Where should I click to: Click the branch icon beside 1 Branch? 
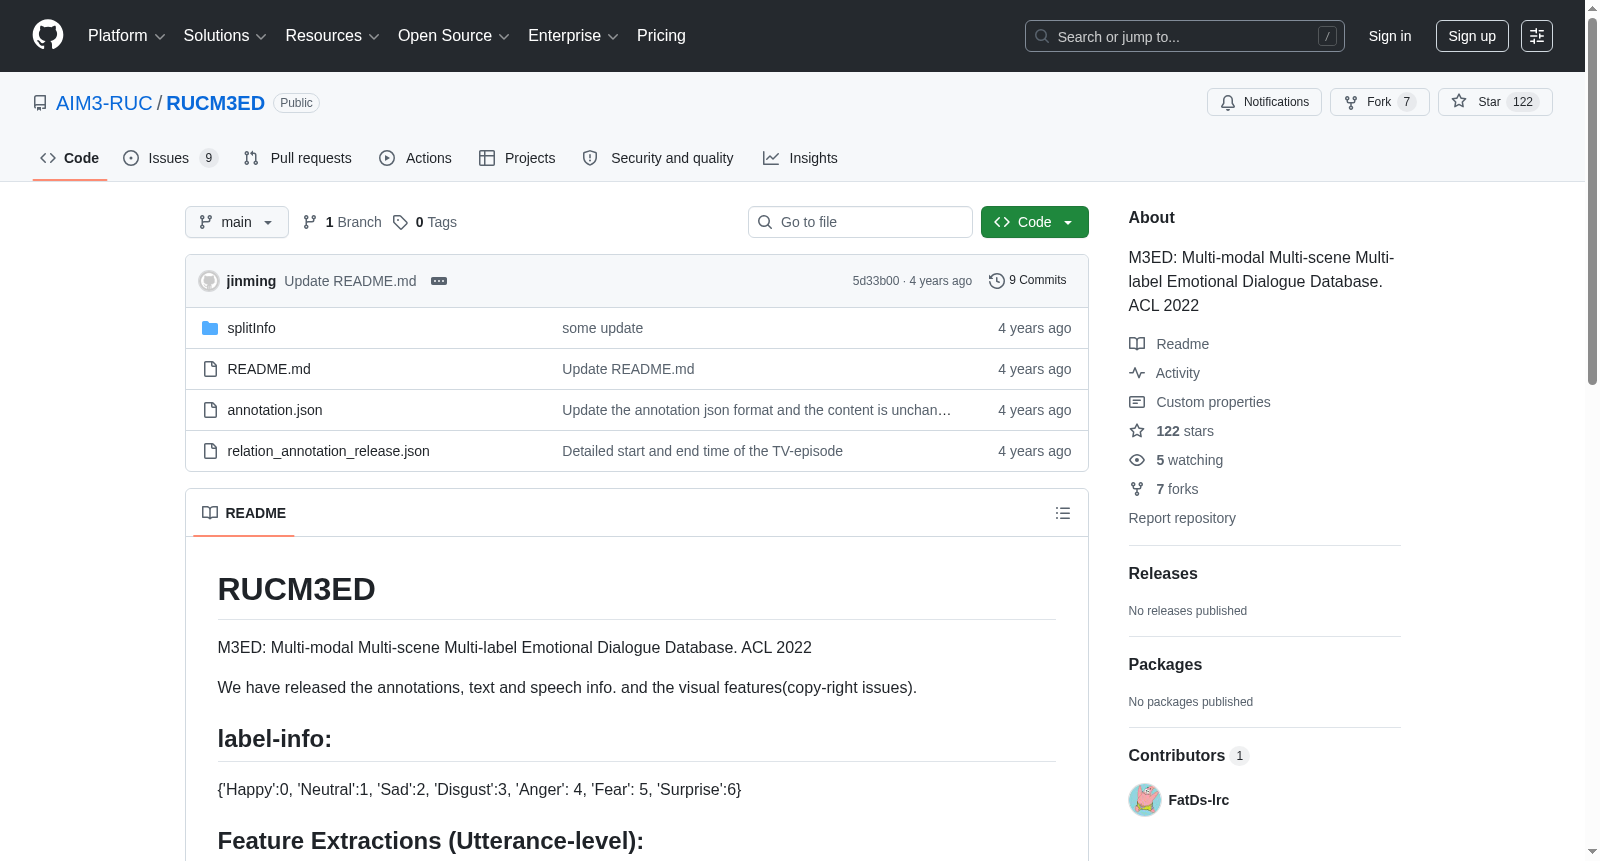click(310, 222)
